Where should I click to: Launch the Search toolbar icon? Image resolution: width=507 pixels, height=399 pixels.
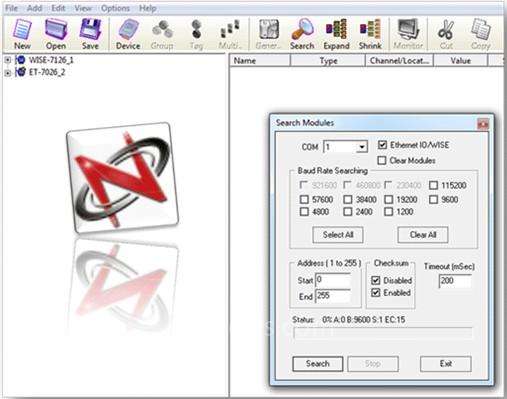302,34
